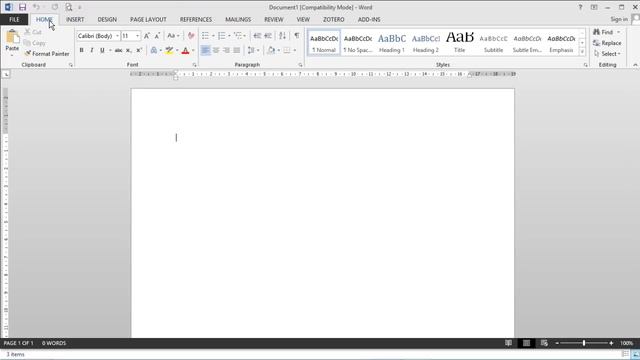Shrink the font size with the smaller A icon
The image size is (640, 360).
coord(157,36)
